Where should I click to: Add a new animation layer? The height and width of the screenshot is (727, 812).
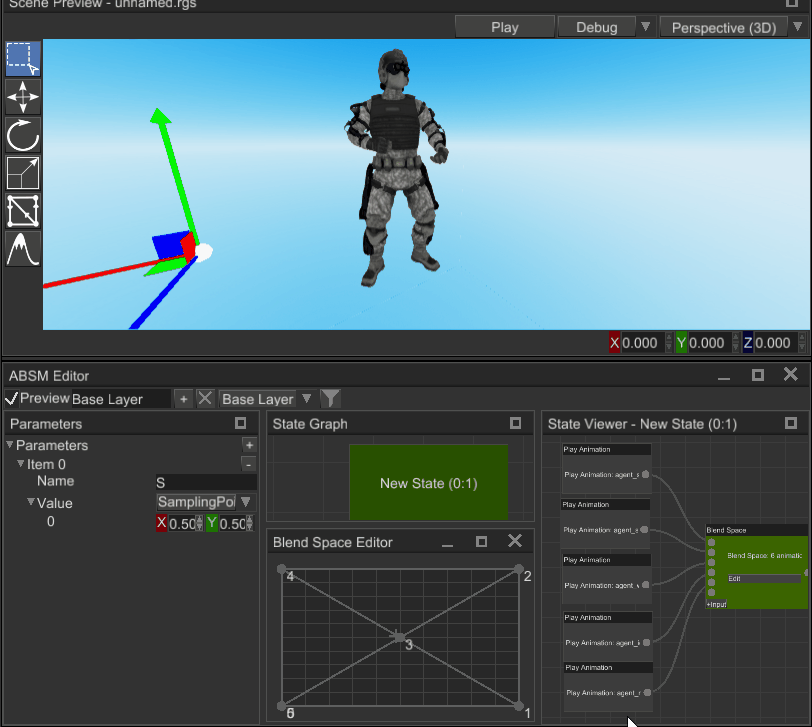point(183,399)
